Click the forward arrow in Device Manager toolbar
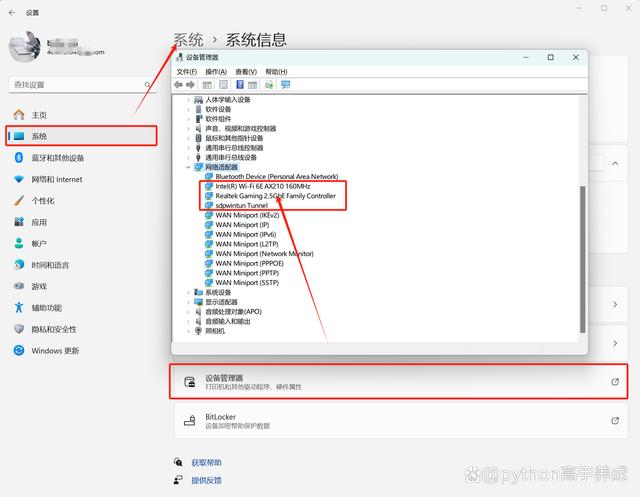 [x=190, y=84]
